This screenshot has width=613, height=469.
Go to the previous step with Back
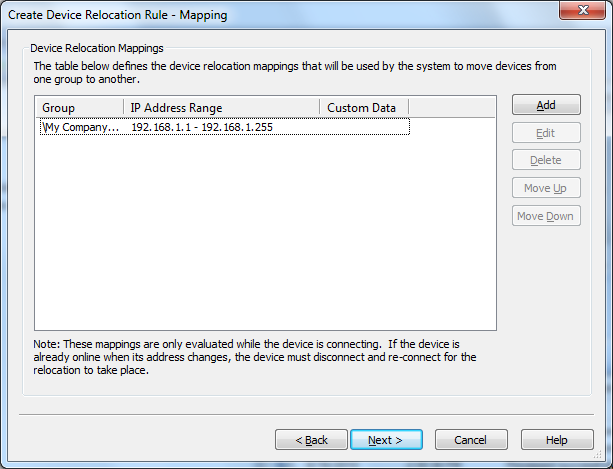tap(311, 440)
